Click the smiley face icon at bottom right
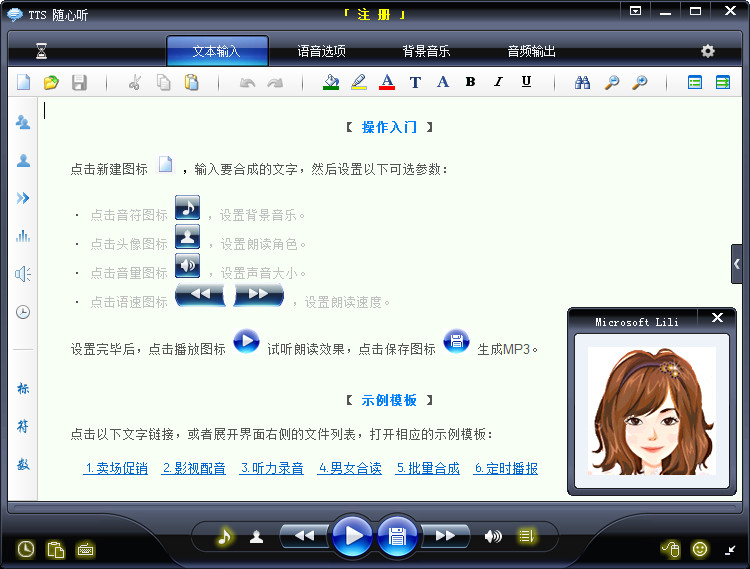Viewport: 750px width, 569px height. (700, 549)
